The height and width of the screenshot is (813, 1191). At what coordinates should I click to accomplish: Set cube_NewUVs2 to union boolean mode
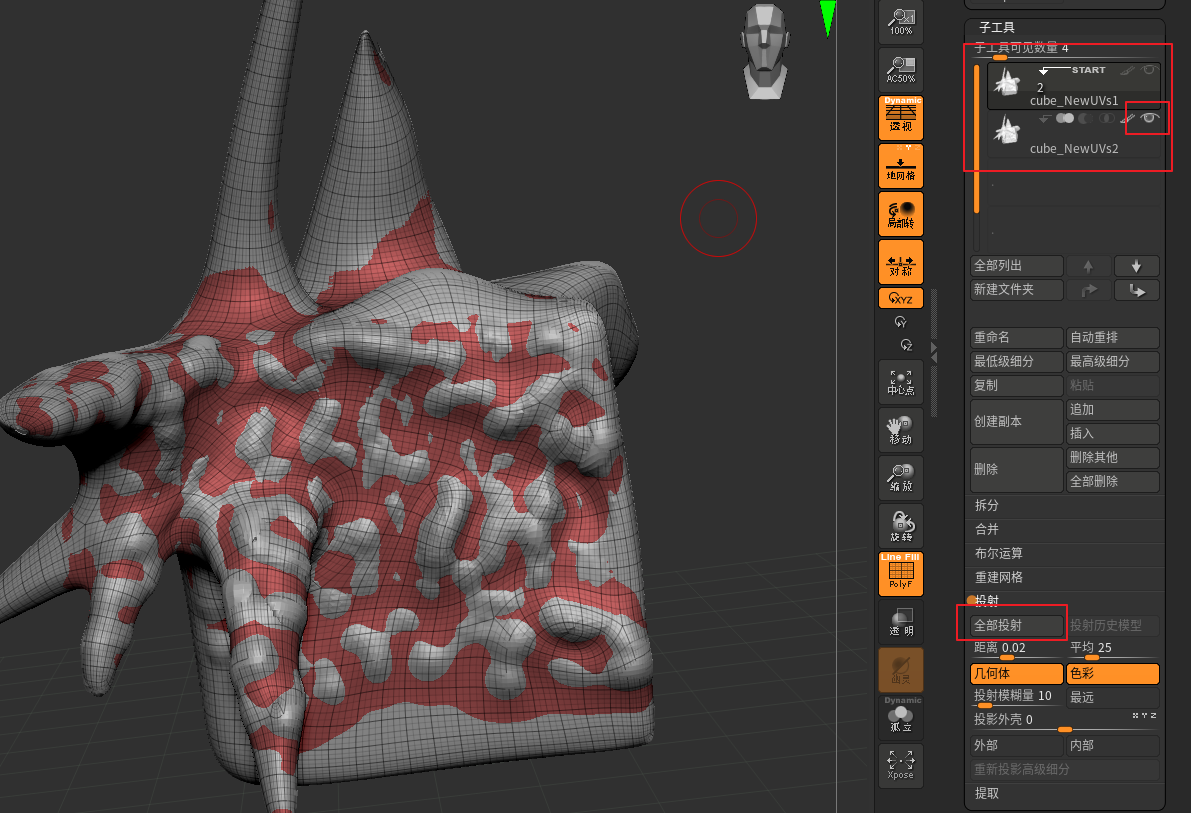click(1065, 118)
